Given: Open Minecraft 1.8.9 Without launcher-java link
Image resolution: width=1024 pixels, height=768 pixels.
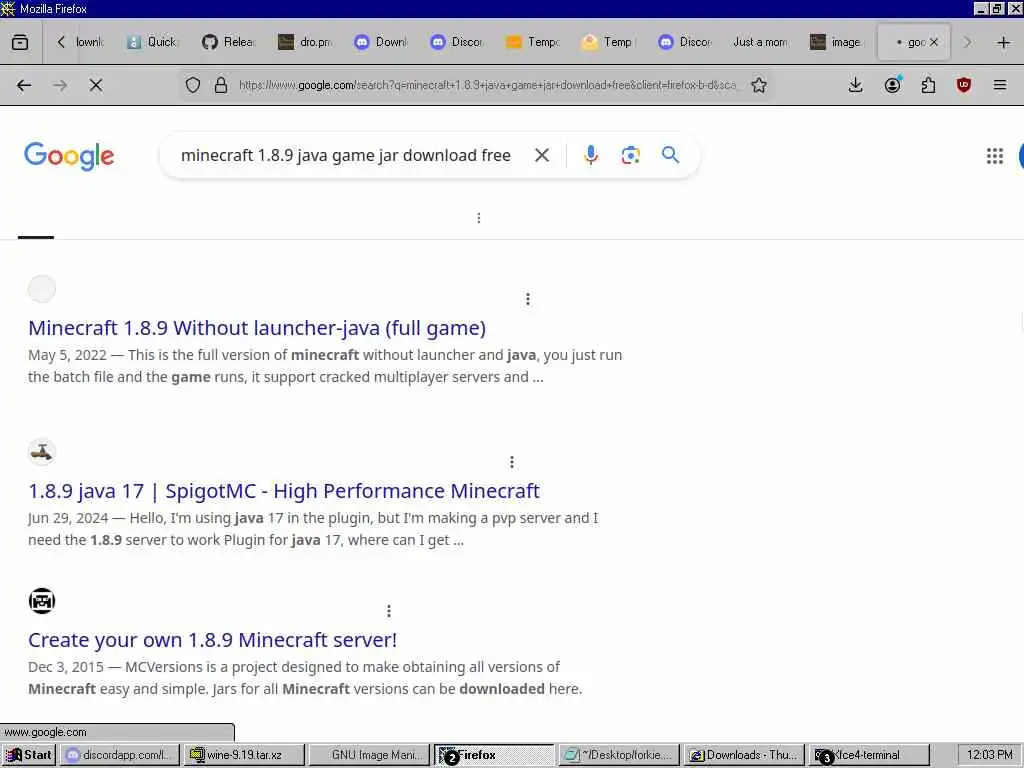Looking at the screenshot, I should (257, 328).
